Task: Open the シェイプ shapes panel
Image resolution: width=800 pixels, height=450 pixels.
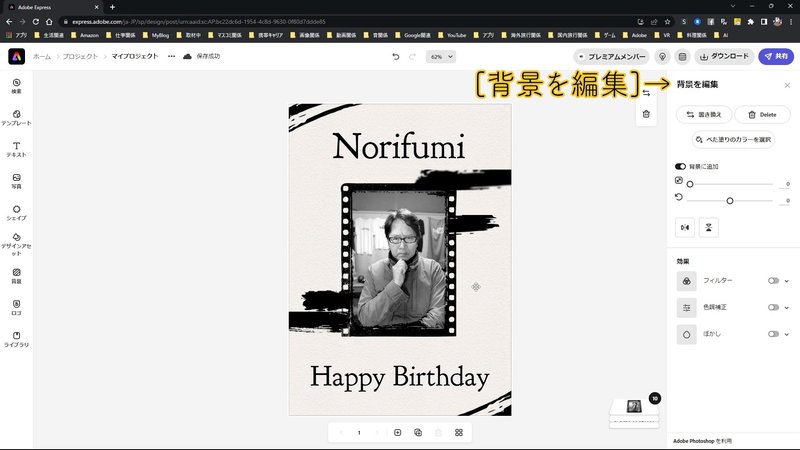Action: coord(16,213)
